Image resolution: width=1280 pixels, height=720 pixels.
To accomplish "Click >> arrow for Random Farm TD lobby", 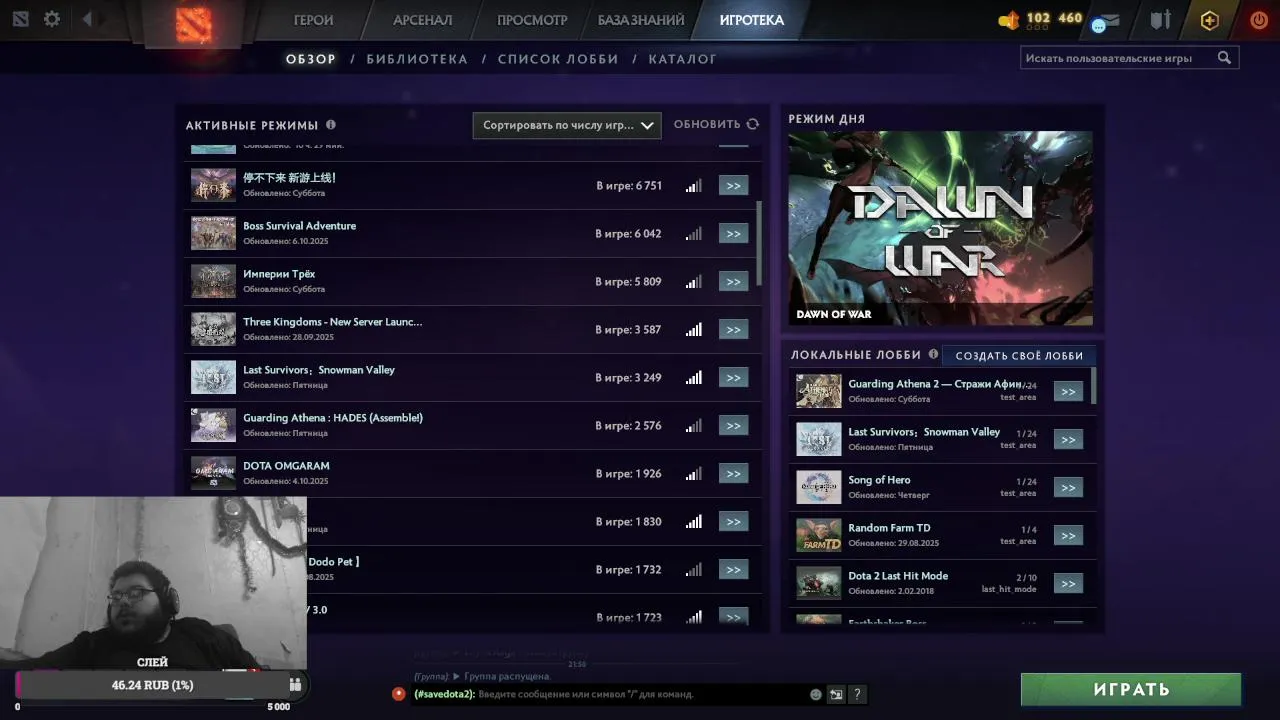I will (1068, 535).
